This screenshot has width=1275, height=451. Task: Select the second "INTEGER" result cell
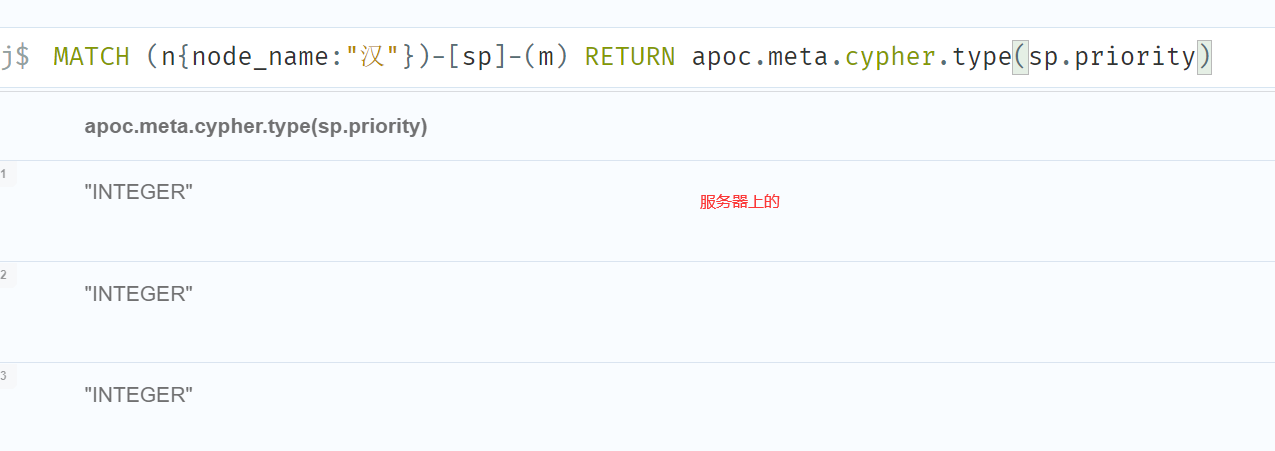tap(138, 293)
